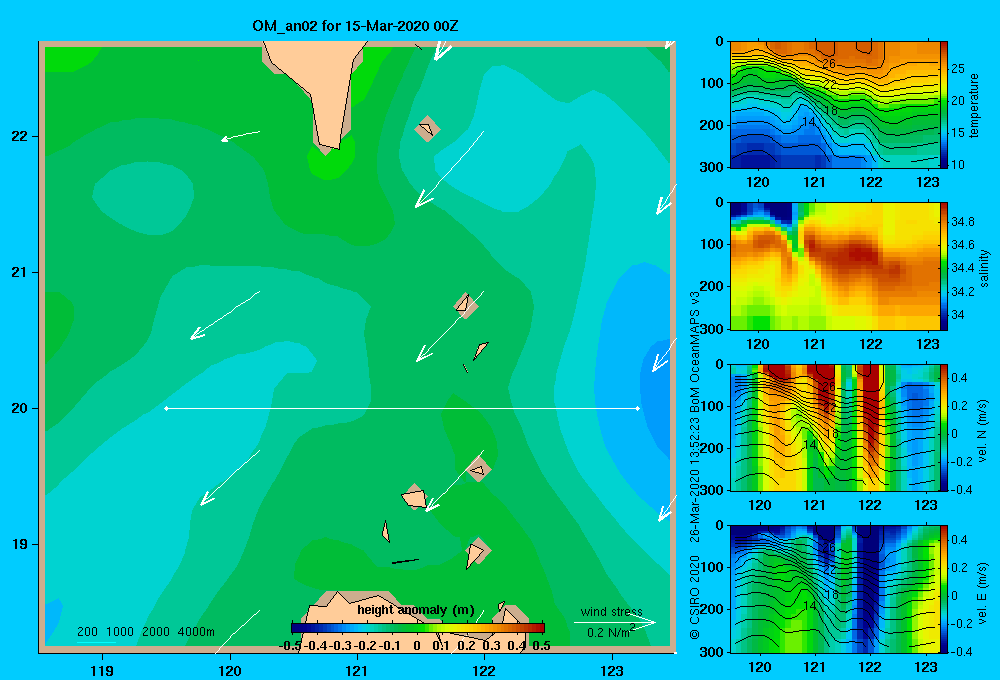
Task: Click the '0.5' height anomaly scale value
Action: (541, 646)
